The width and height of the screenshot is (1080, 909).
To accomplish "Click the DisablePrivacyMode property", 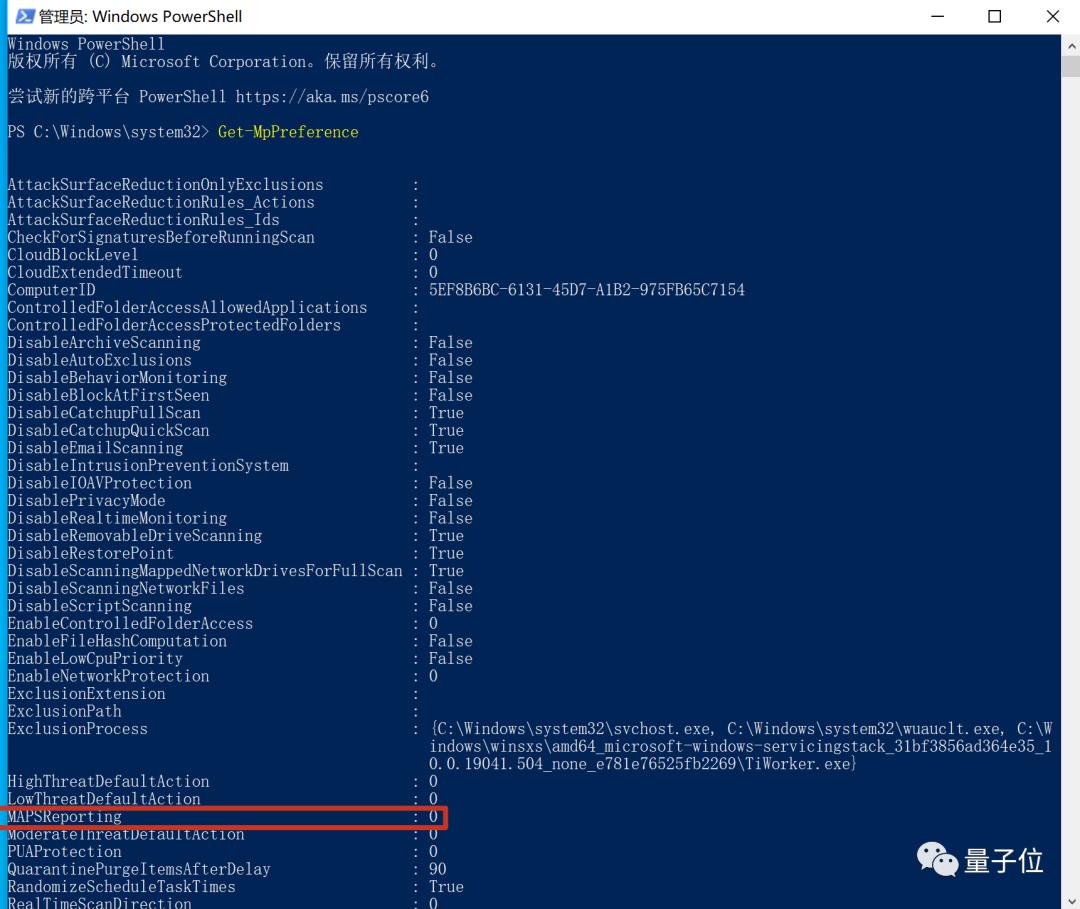I will click(x=86, y=501).
